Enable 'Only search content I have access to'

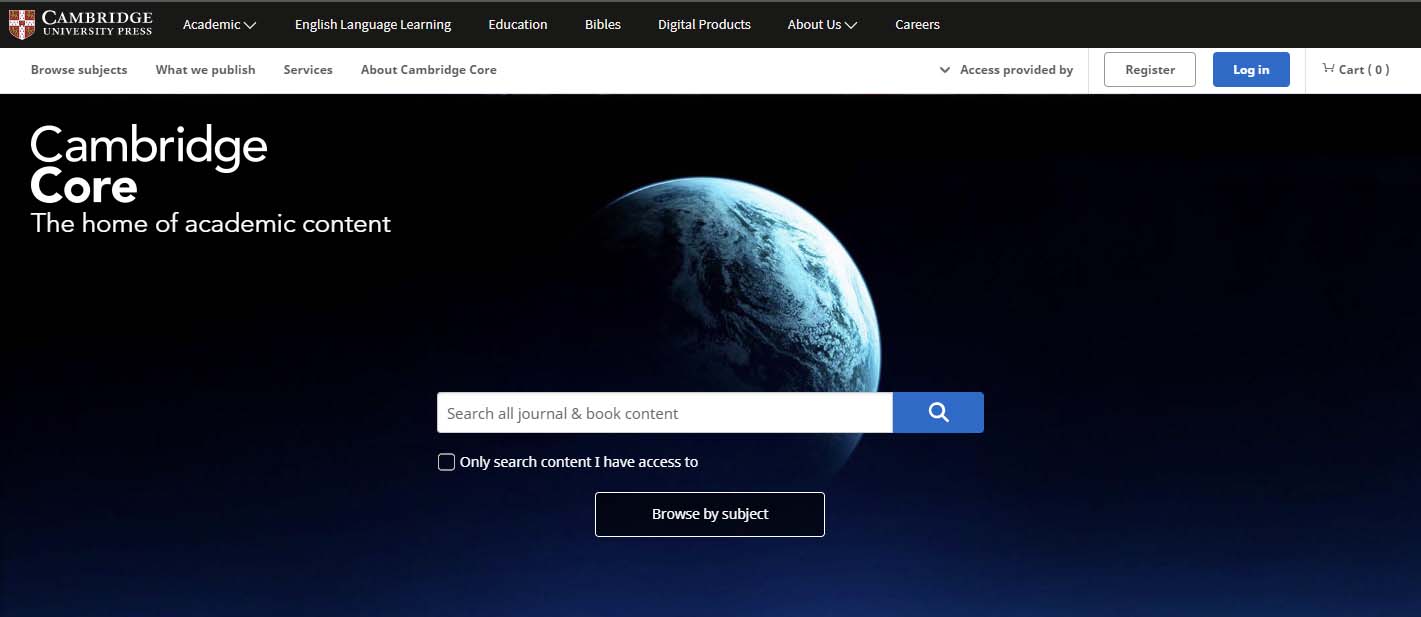(447, 462)
